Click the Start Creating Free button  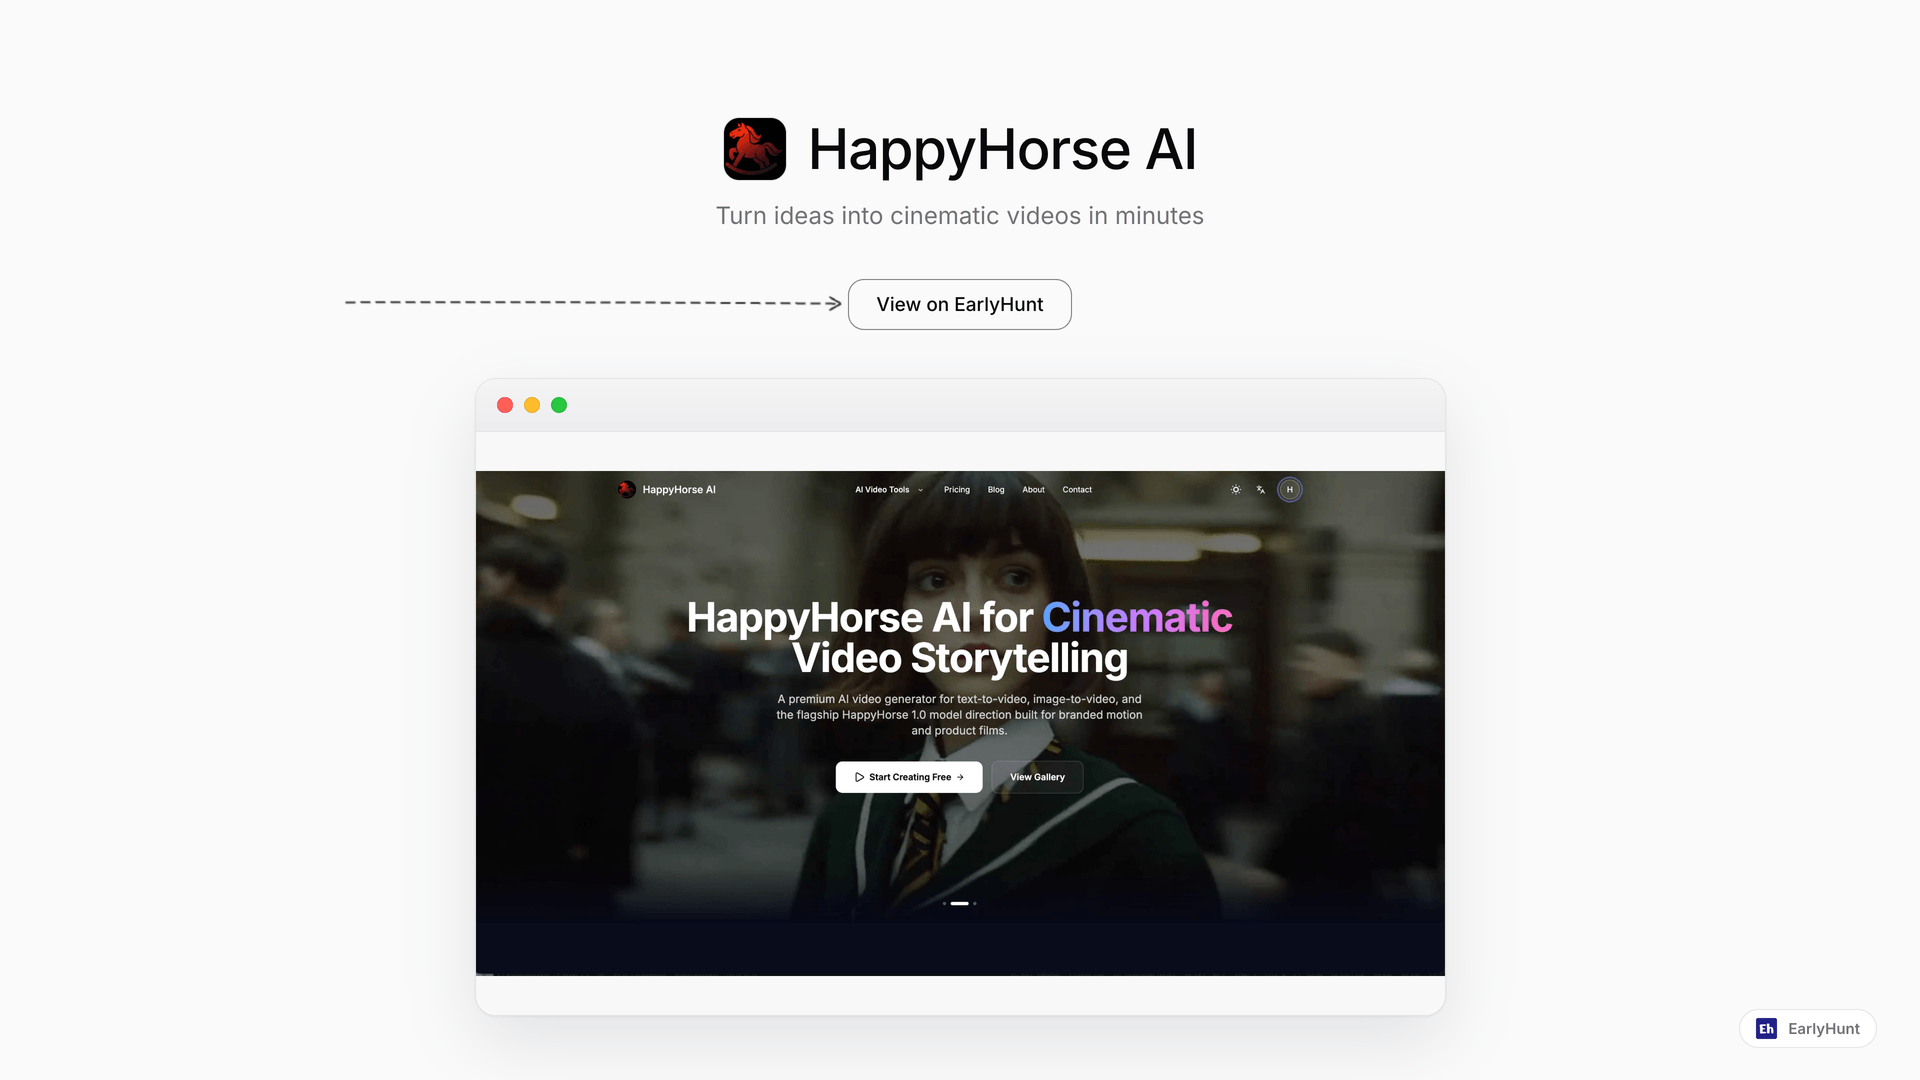pyautogui.click(x=908, y=776)
